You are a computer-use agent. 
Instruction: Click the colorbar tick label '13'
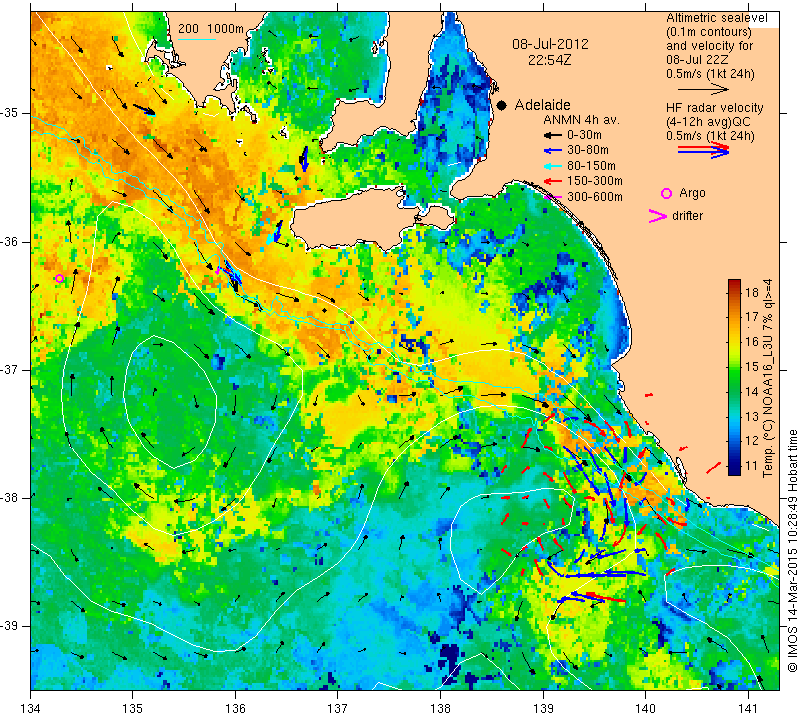coord(752,416)
